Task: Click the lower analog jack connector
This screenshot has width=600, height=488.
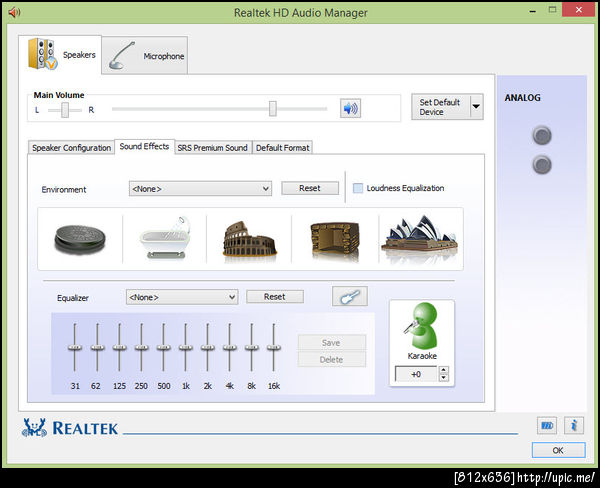Action: click(x=542, y=165)
